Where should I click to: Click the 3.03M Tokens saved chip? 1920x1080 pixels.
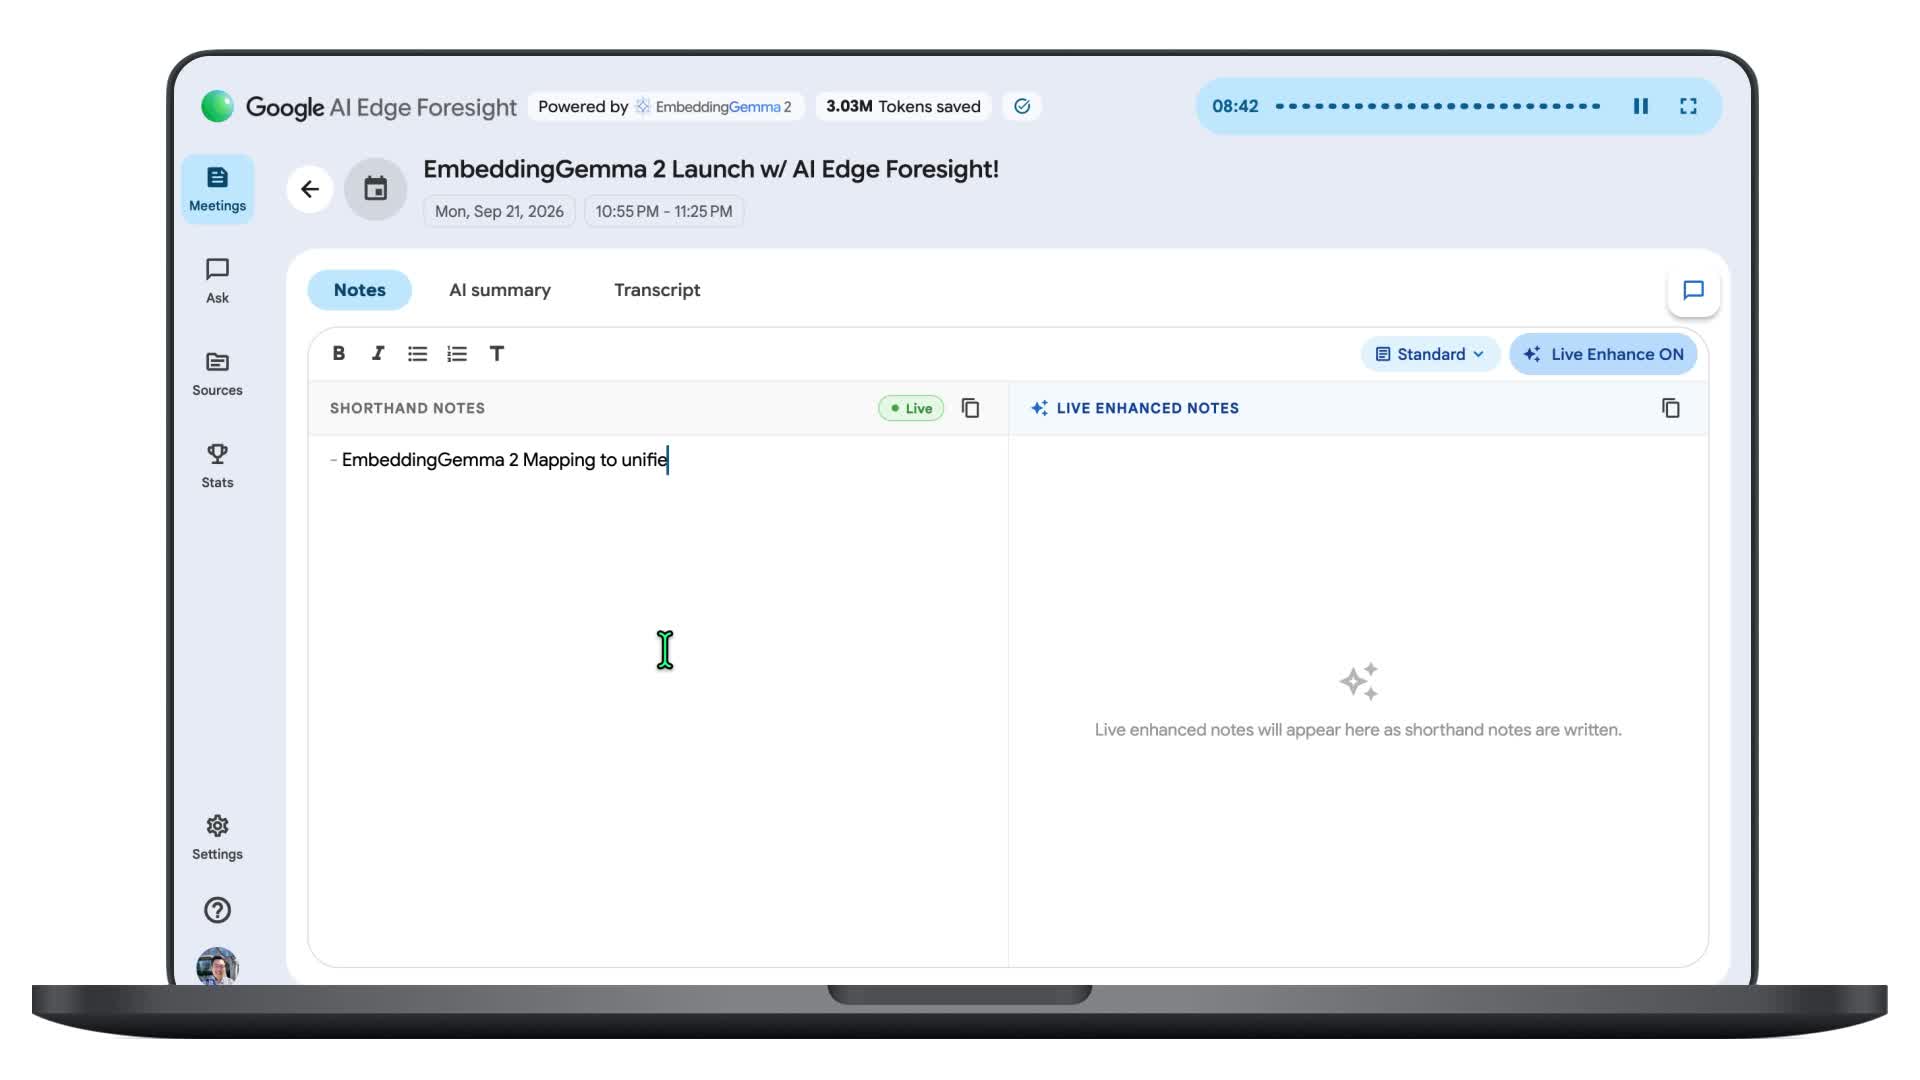point(903,106)
